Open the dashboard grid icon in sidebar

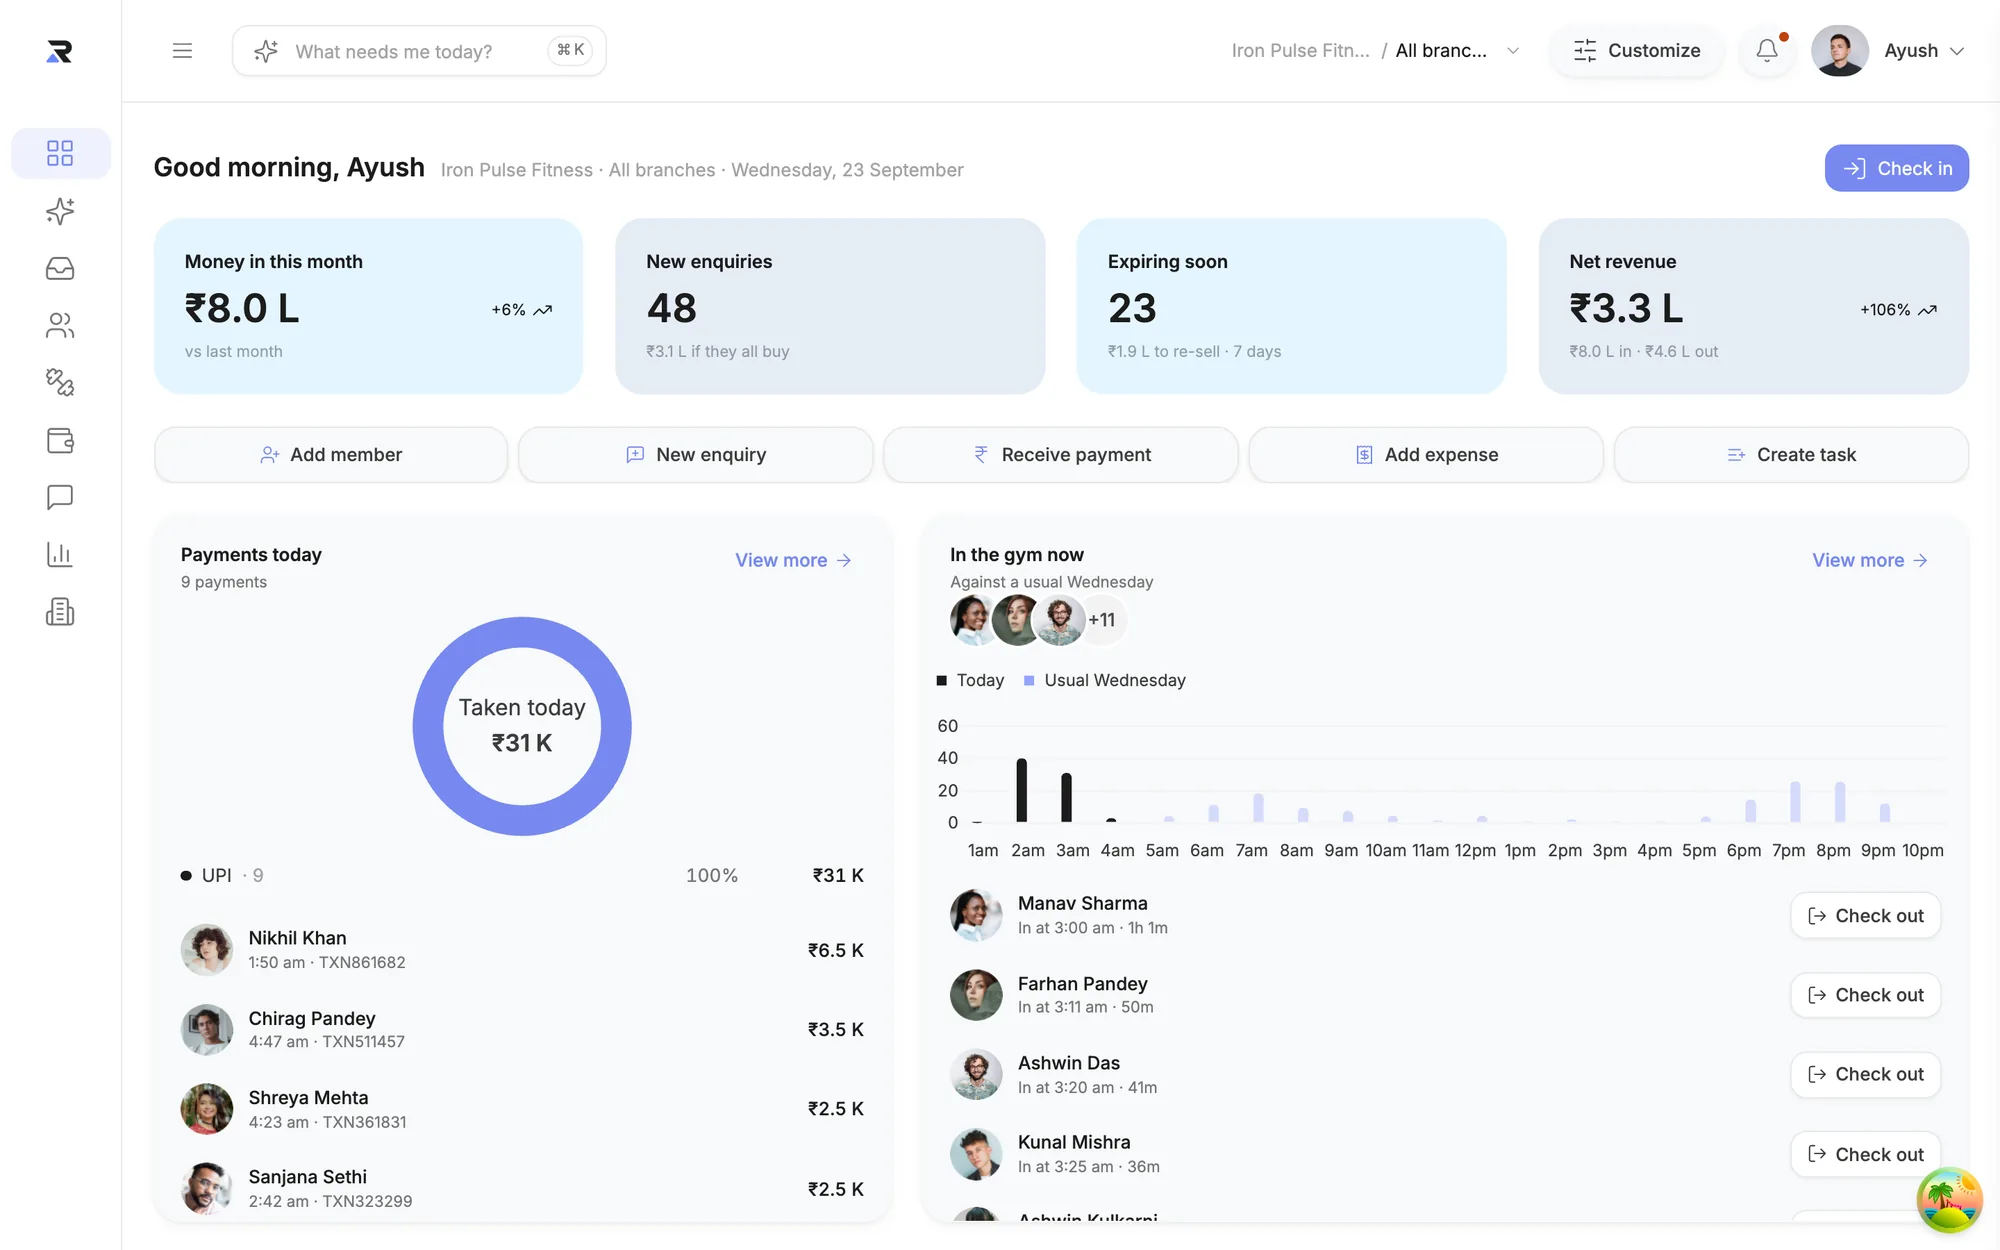click(60, 153)
